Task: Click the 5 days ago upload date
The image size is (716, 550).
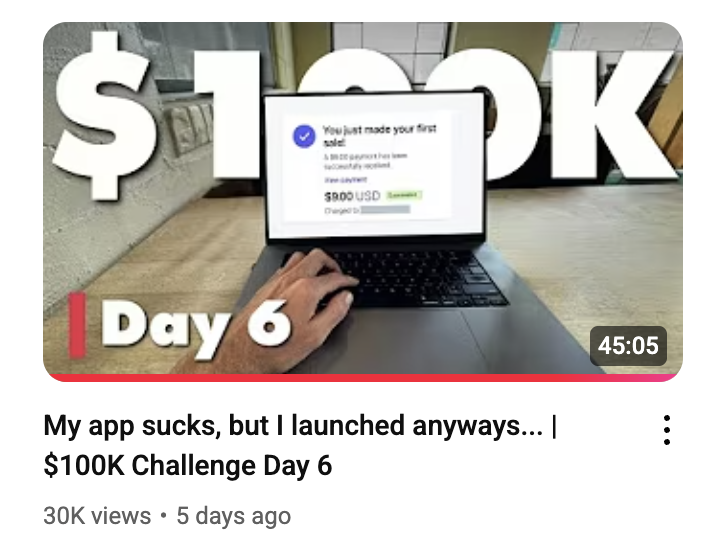Action: click(x=233, y=516)
